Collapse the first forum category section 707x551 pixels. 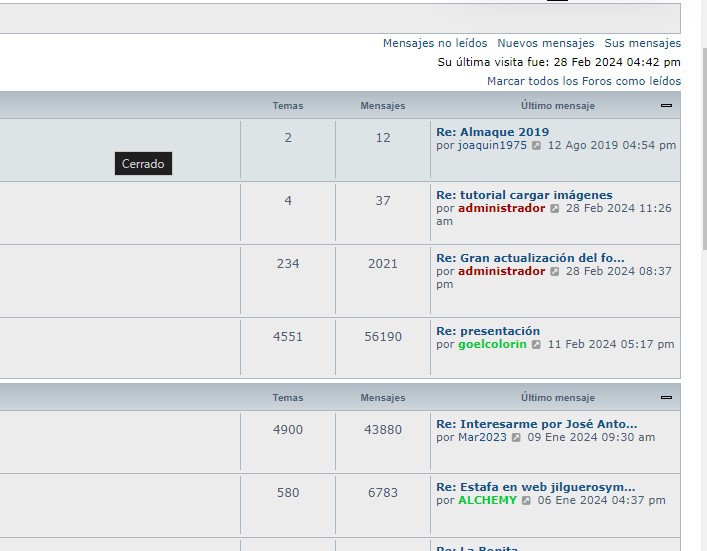point(666,106)
